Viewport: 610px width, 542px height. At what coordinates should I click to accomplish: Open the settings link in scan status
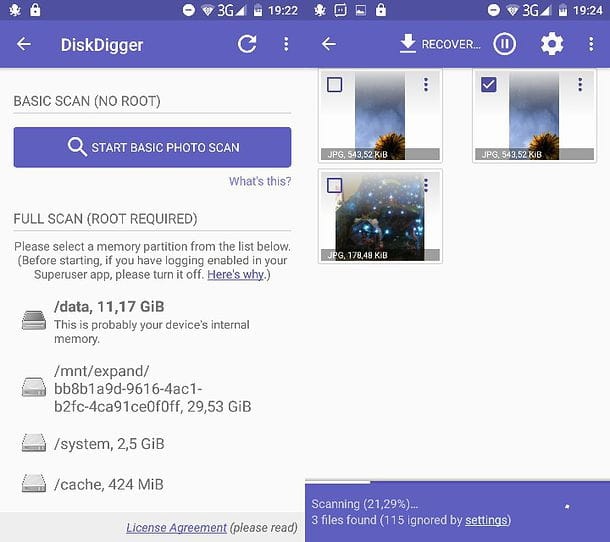click(x=486, y=520)
